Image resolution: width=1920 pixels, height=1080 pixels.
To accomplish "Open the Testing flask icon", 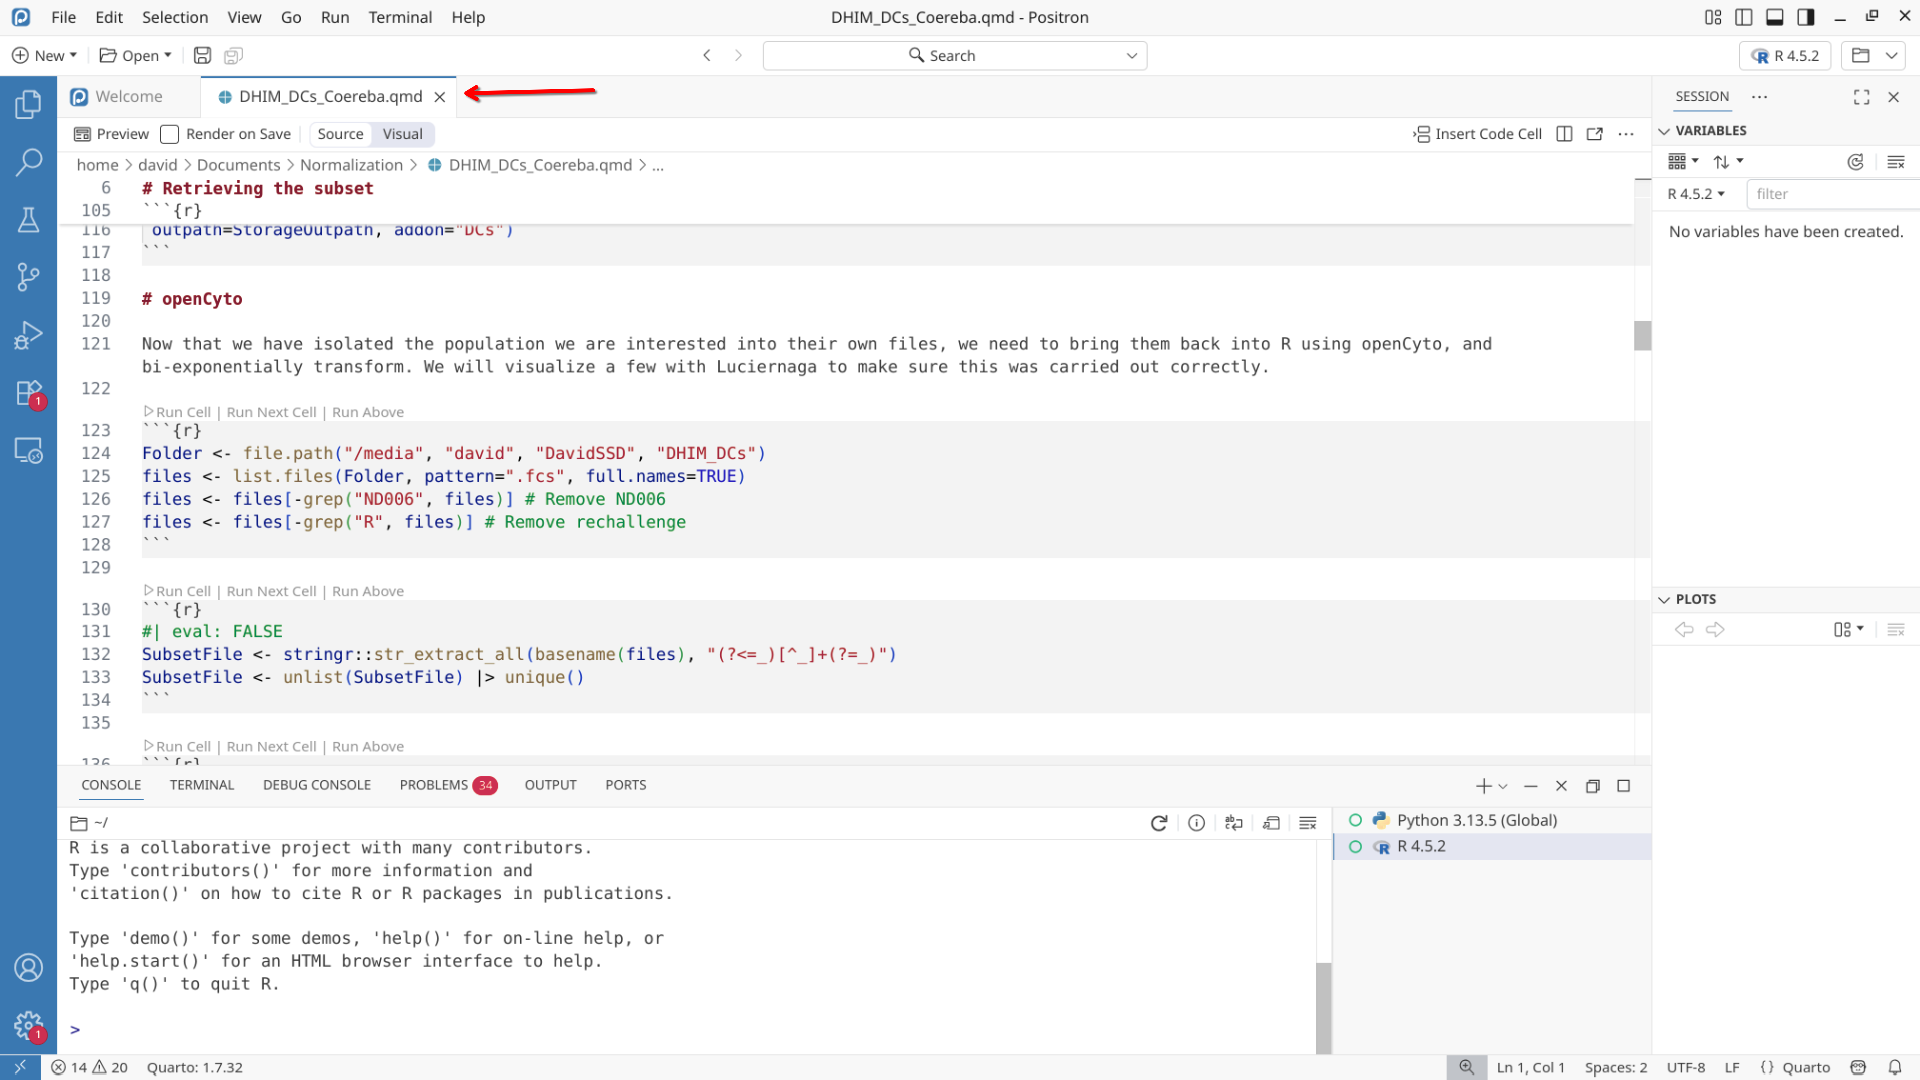I will tap(28, 220).
